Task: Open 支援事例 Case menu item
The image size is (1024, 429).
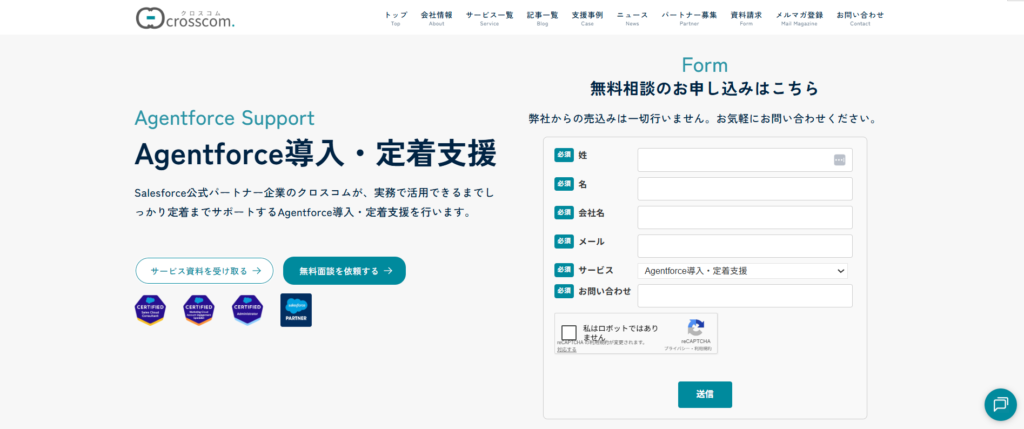Action: tap(587, 18)
